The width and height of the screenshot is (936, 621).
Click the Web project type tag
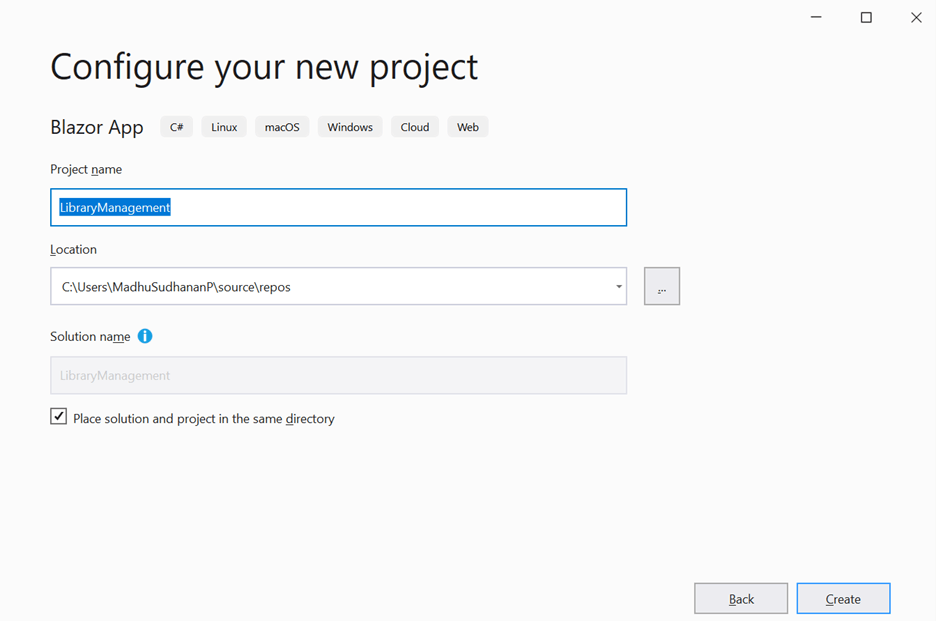pos(468,127)
